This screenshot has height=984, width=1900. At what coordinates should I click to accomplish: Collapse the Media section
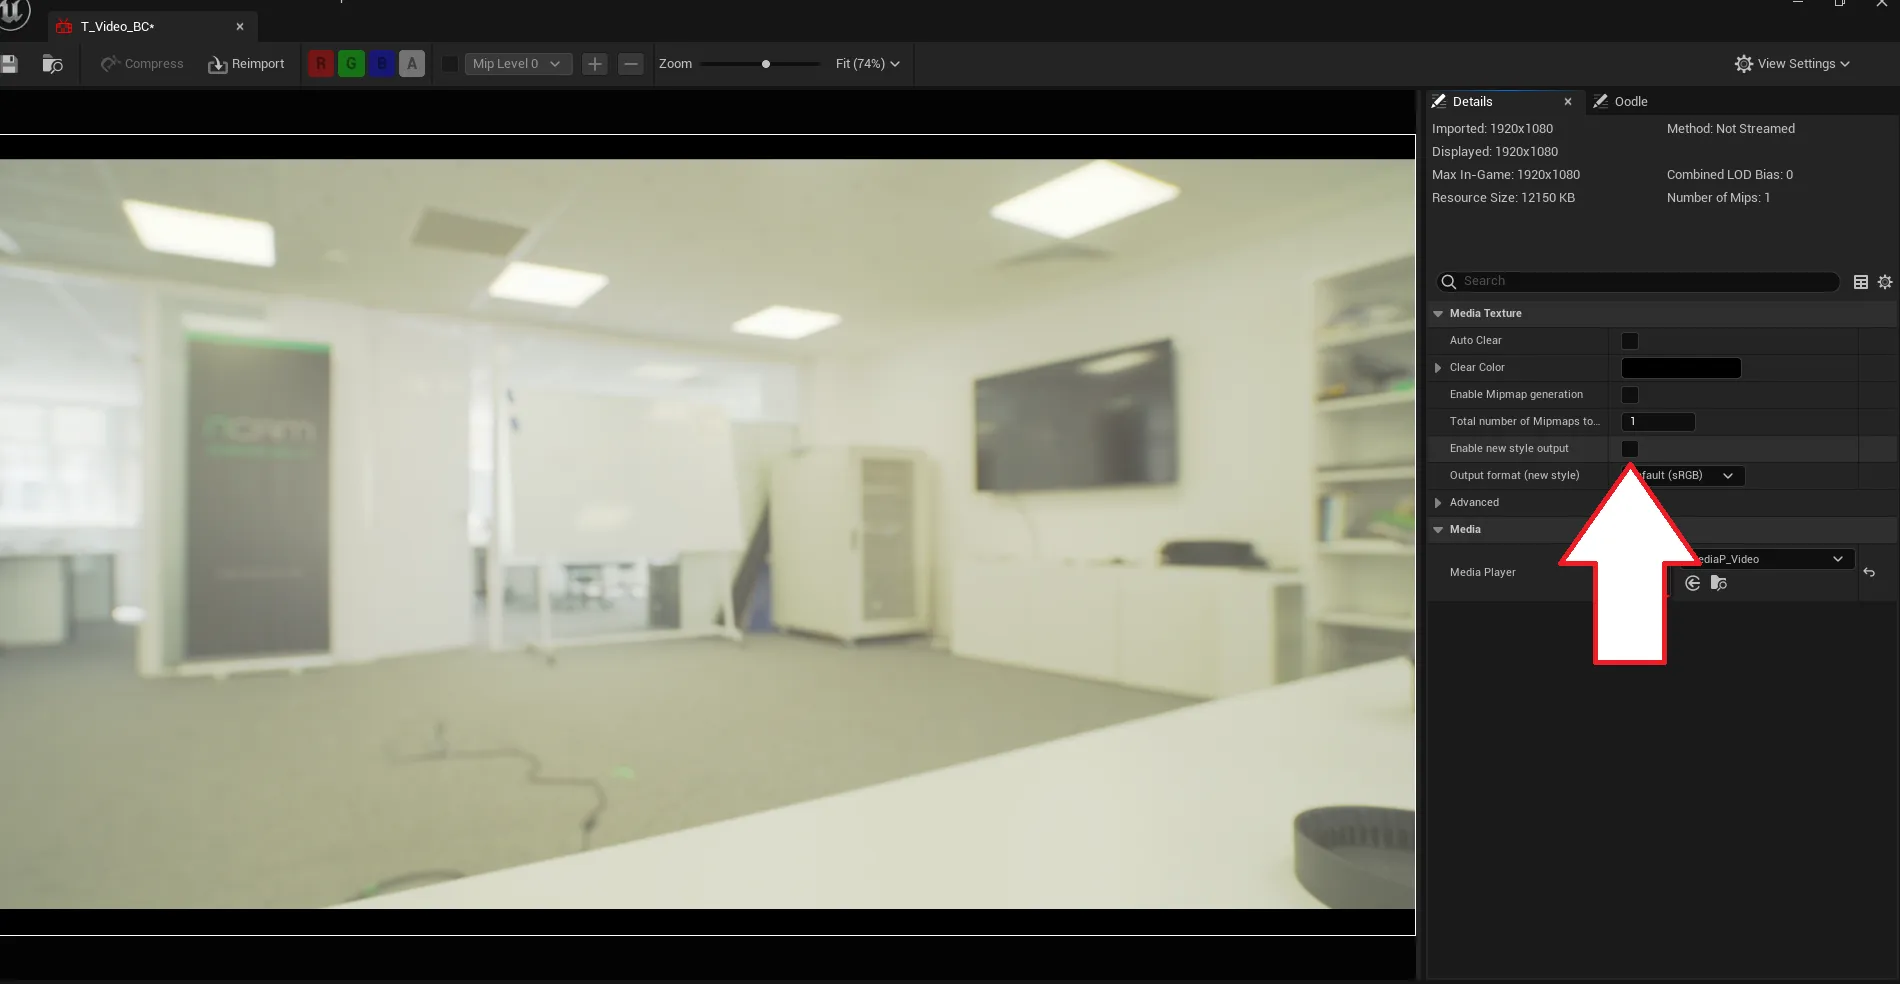tap(1438, 530)
